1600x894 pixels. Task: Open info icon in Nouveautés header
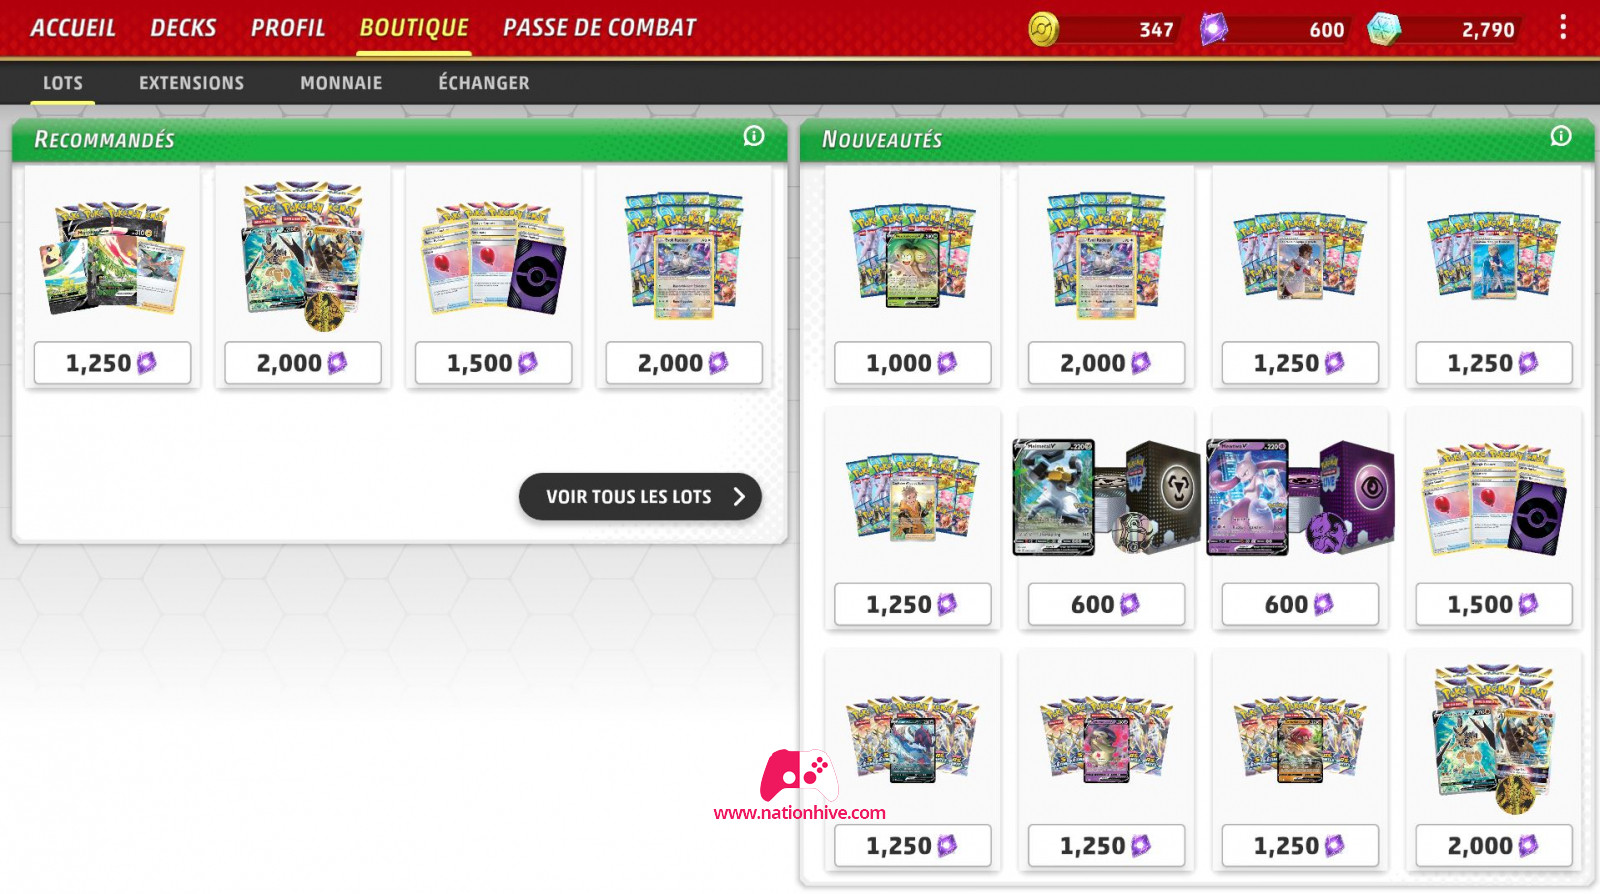1561,136
